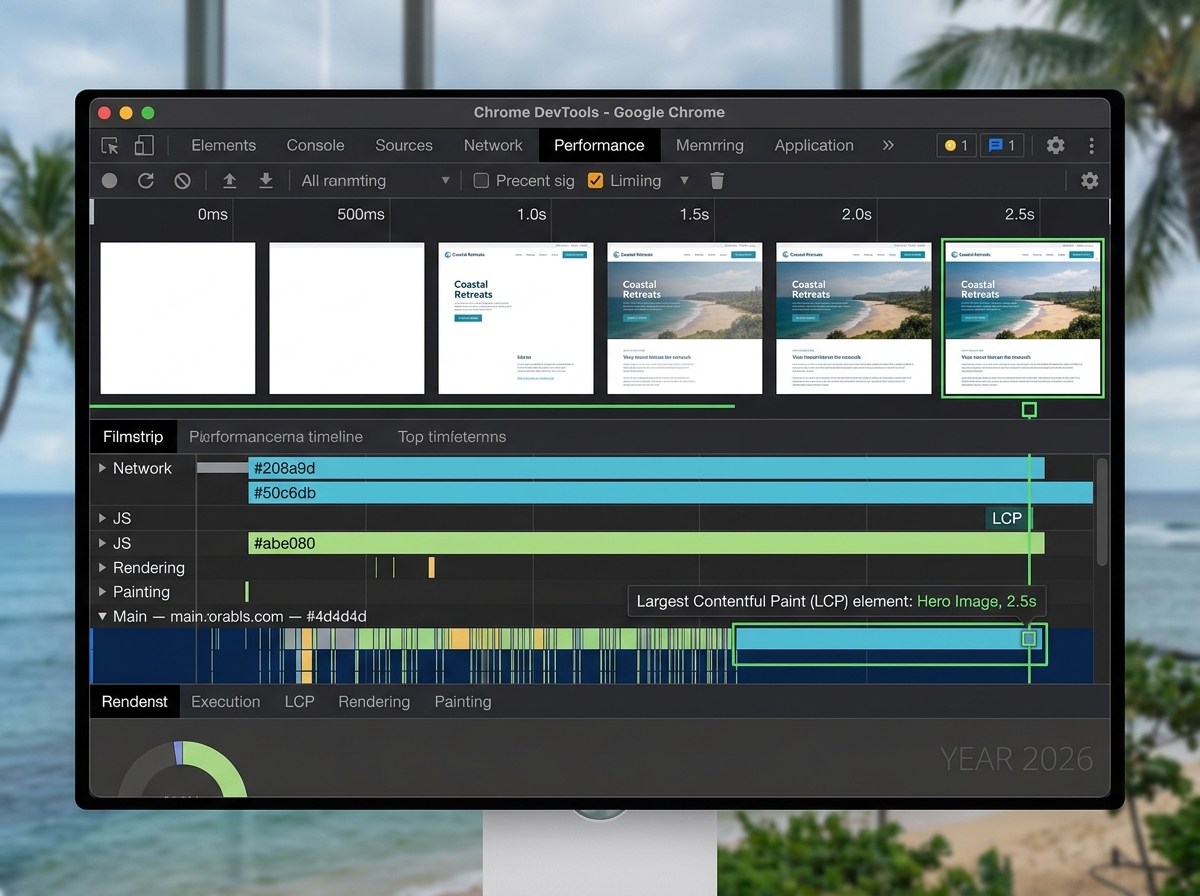Save the profile with the download icon
The image size is (1200, 896).
pyautogui.click(x=265, y=181)
